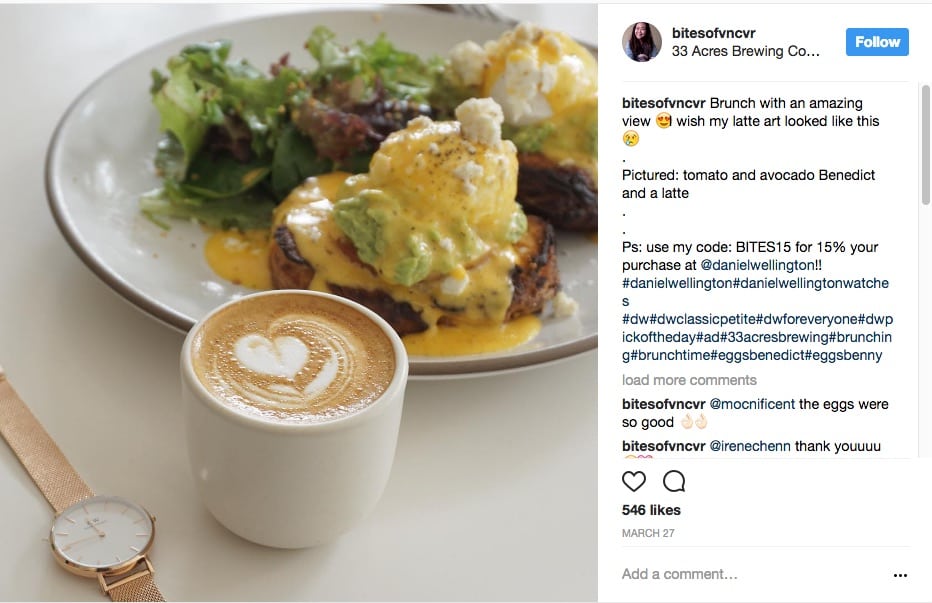View the 546 likes list
The width and height of the screenshot is (932, 603).
tap(651, 510)
